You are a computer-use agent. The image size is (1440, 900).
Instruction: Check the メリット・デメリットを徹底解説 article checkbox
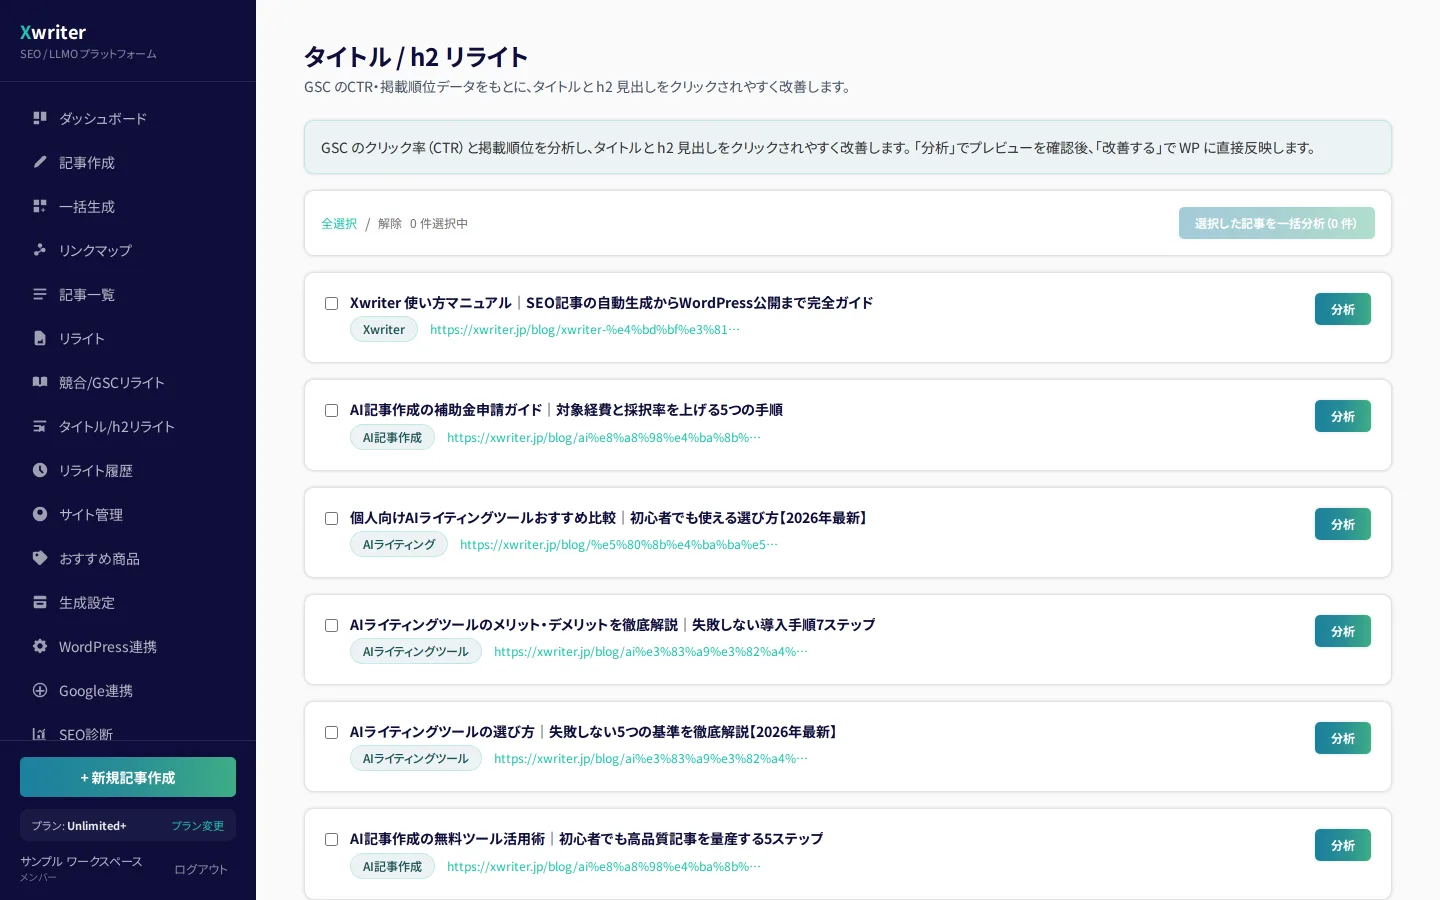click(x=331, y=625)
